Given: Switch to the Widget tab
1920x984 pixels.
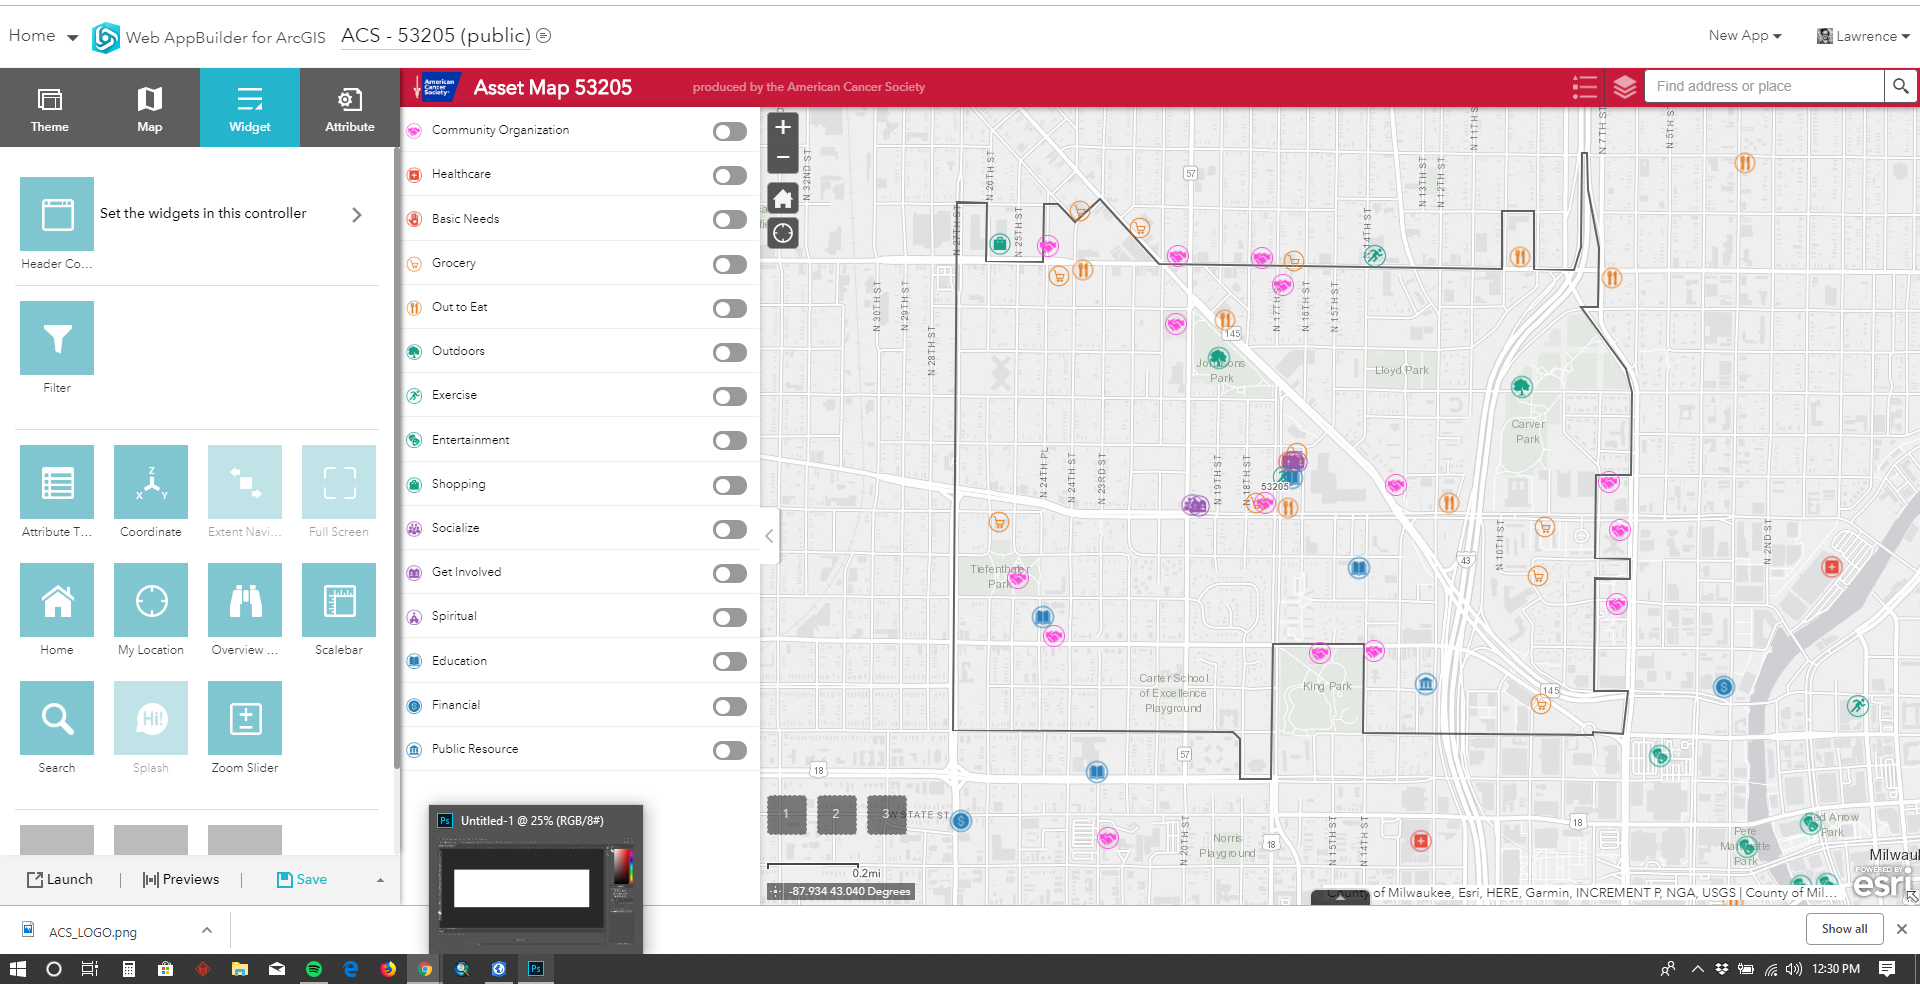Looking at the screenshot, I should (x=250, y=108).
